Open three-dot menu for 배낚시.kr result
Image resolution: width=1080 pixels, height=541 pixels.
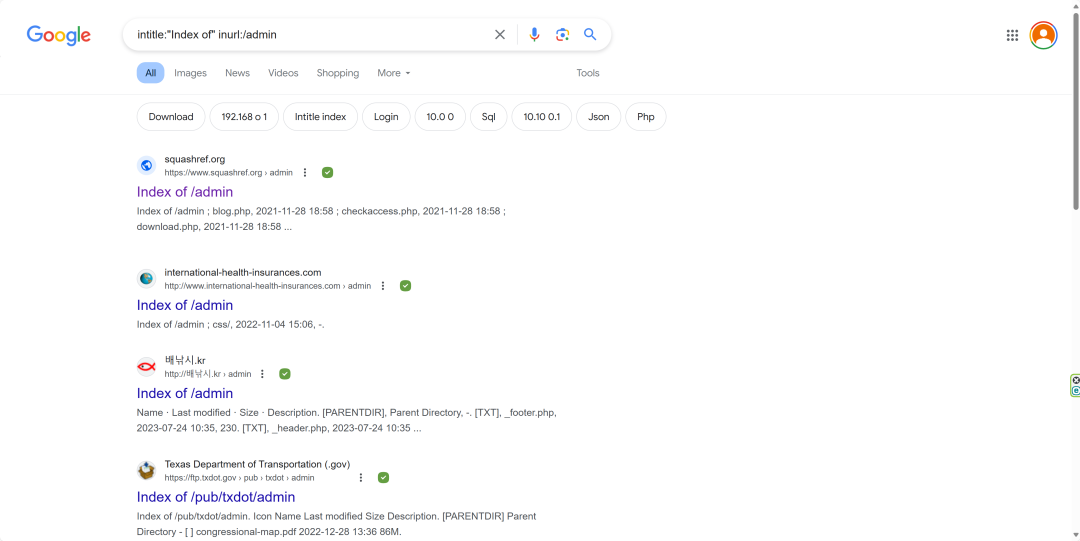coord(262,374)
